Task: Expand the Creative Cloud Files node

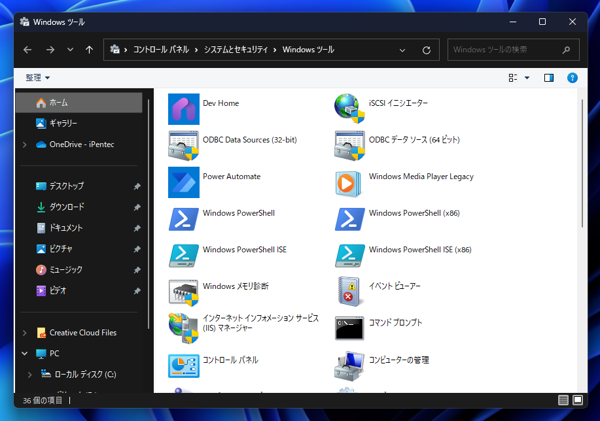Action: point(25,333)
